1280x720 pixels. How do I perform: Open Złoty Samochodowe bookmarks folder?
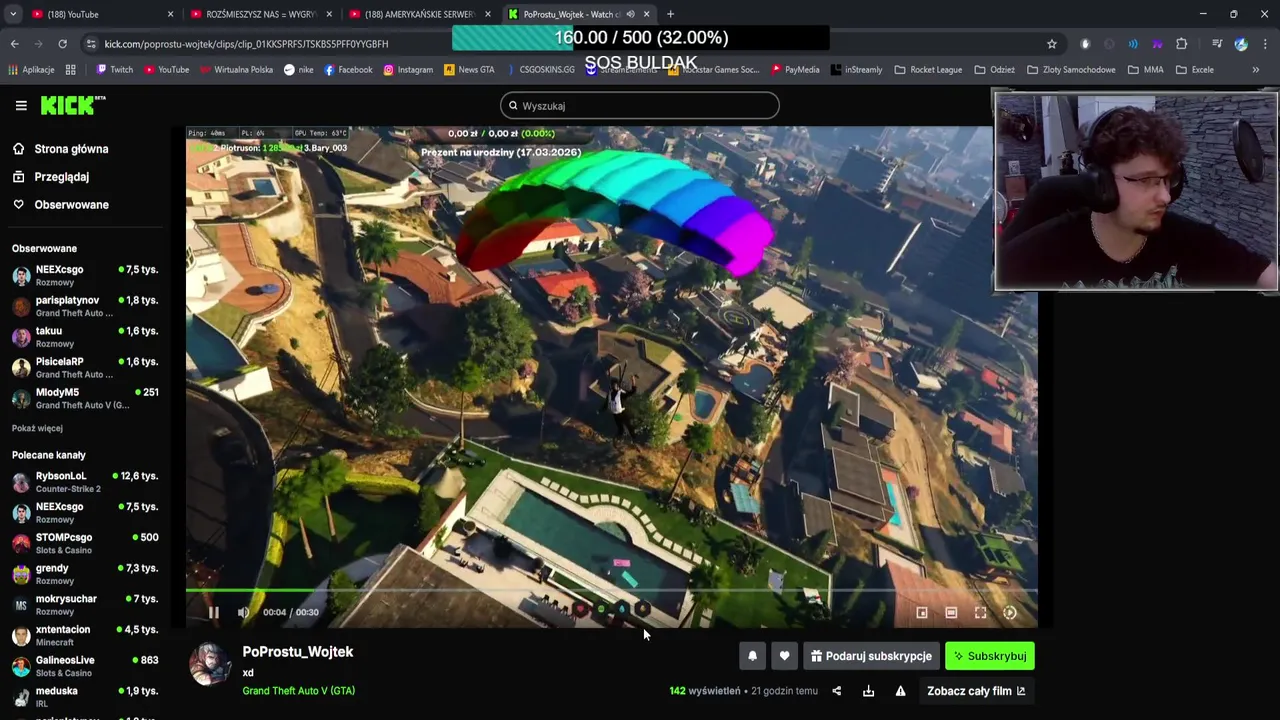coord(1071,70)
